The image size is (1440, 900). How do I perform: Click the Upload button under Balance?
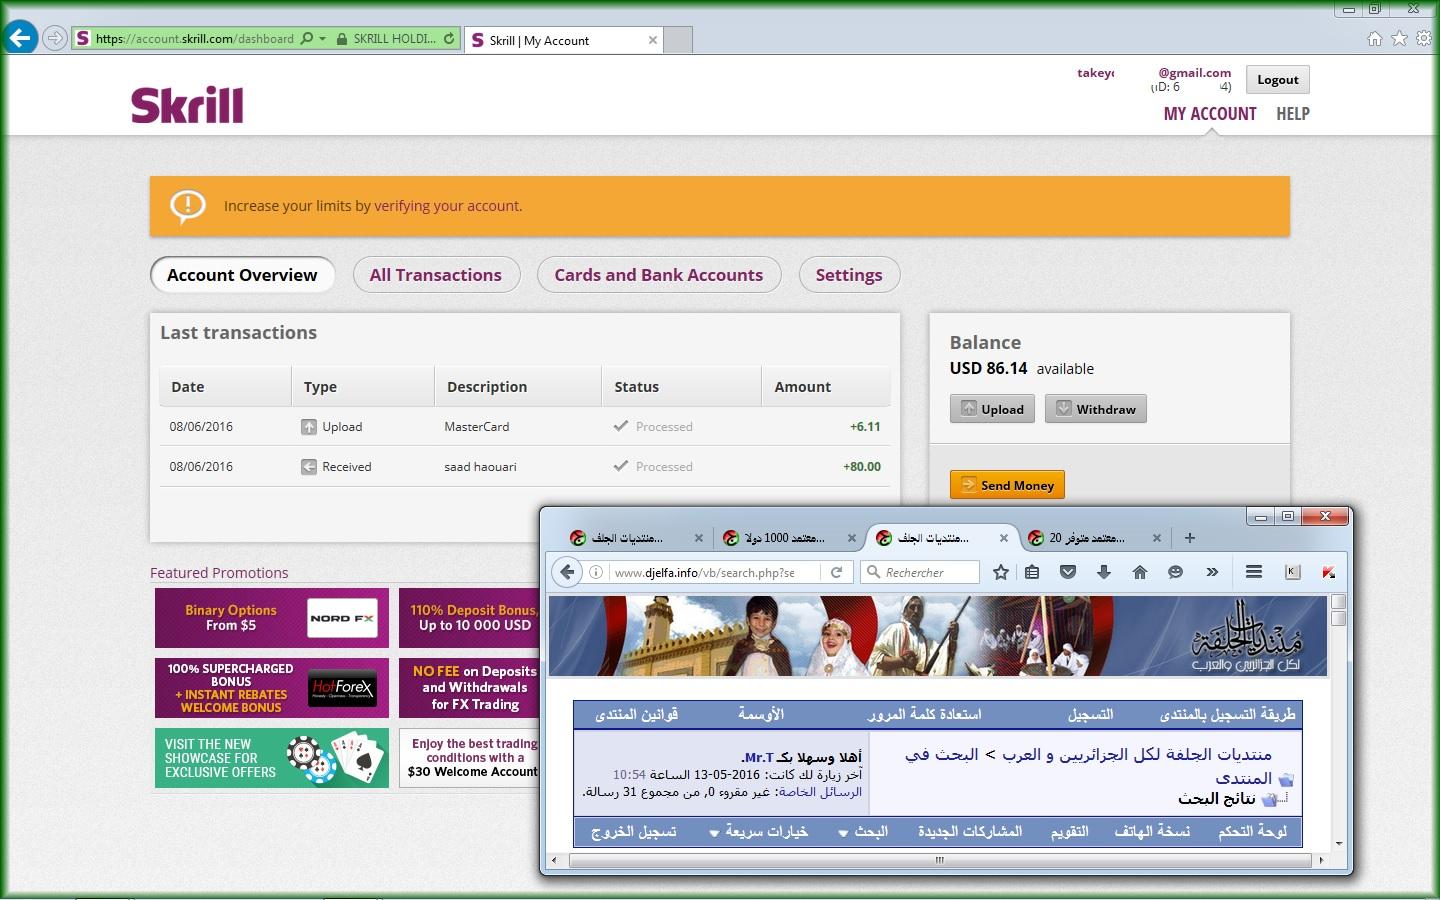[x=993, y=409]
